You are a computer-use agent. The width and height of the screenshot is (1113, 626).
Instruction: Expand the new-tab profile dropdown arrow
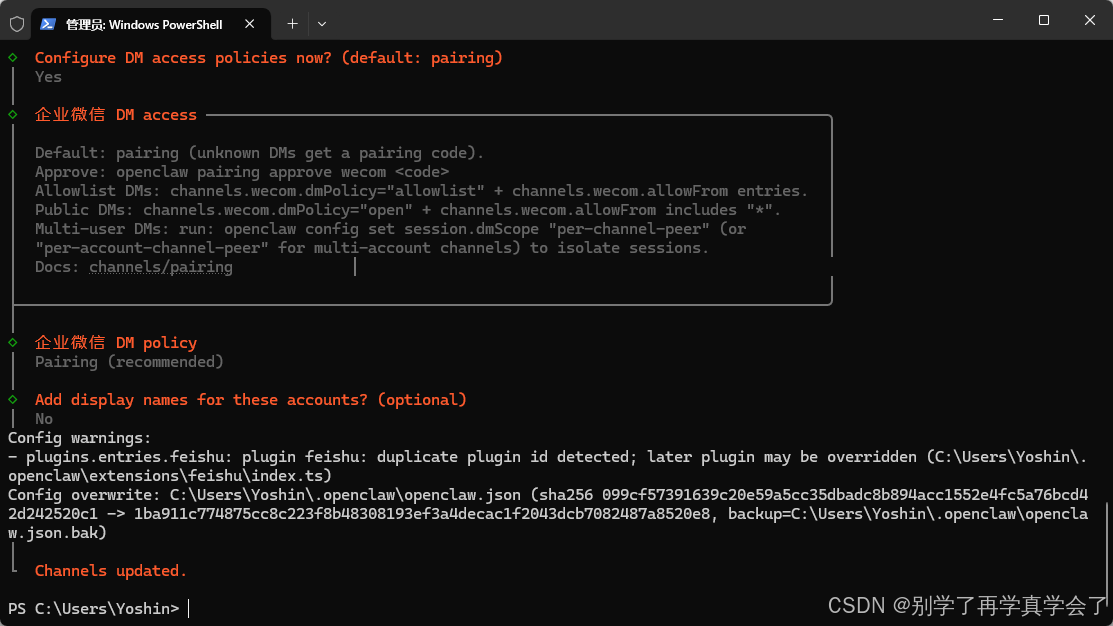(322, 24)
